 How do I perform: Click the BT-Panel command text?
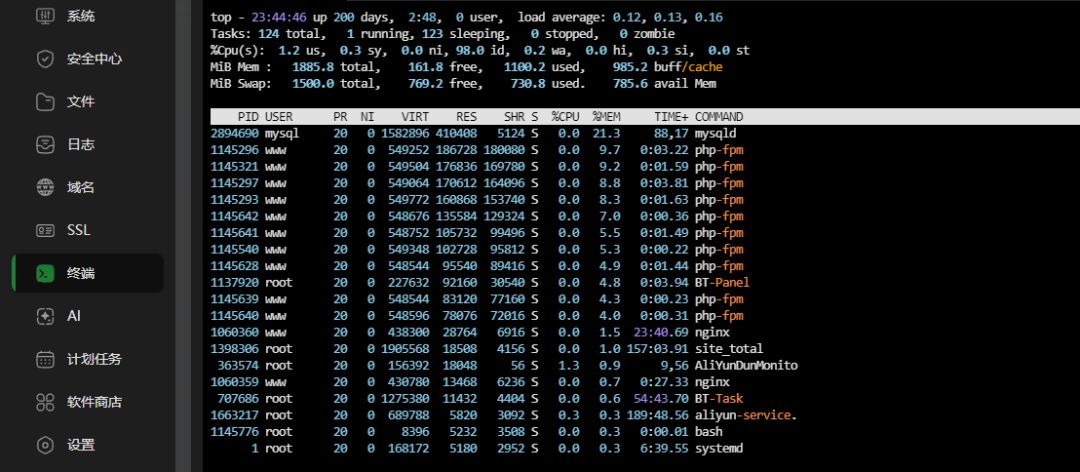click(722, 283)
